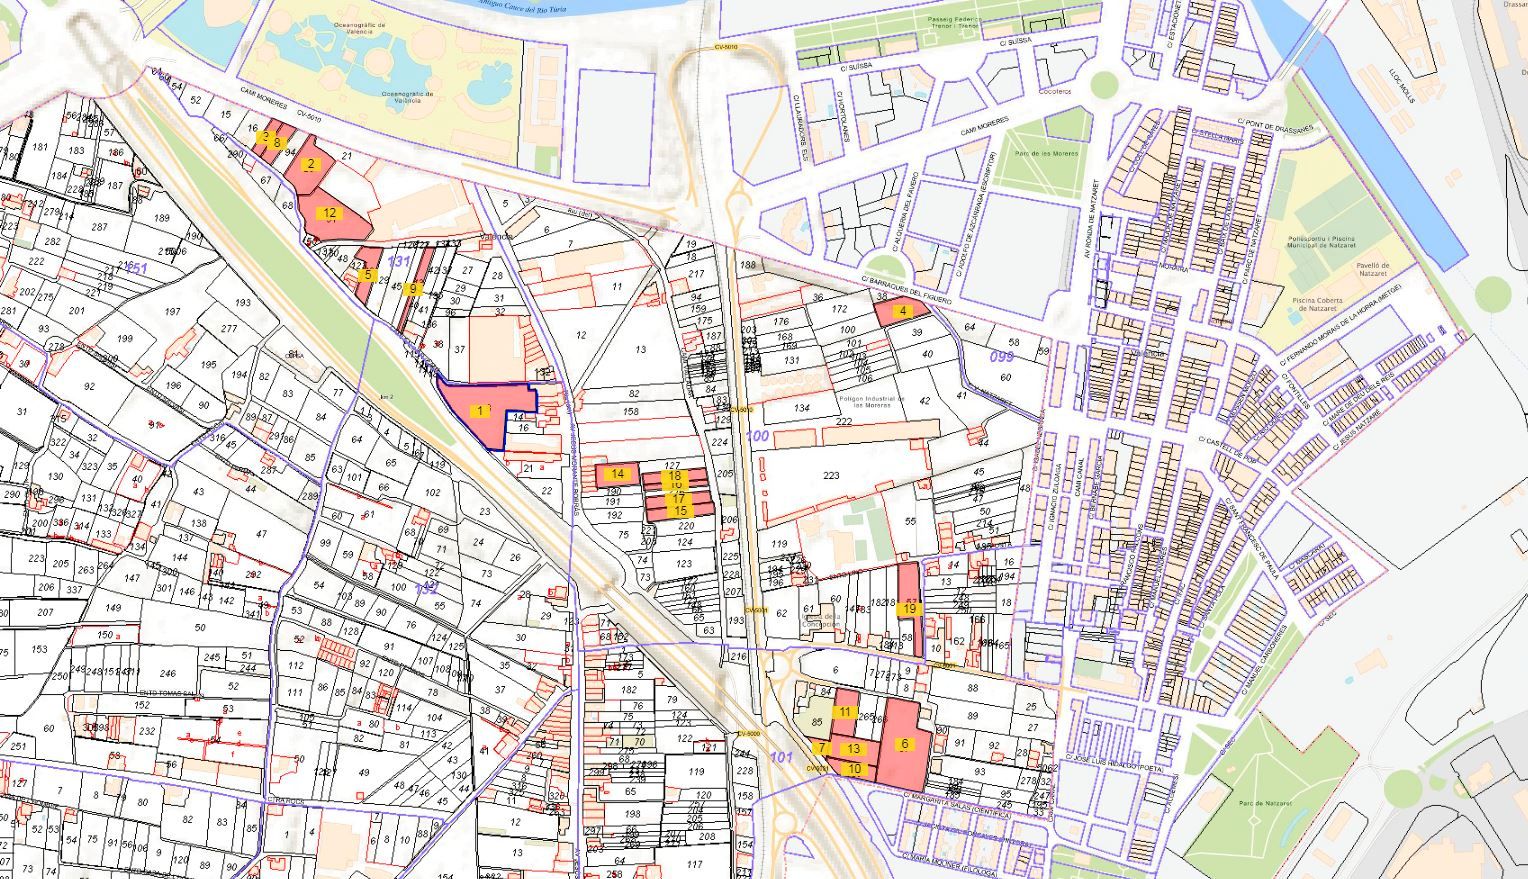Click the yellow marker numbered 13
Viewport: 1528px width, 879px height.
coord(853,748)
